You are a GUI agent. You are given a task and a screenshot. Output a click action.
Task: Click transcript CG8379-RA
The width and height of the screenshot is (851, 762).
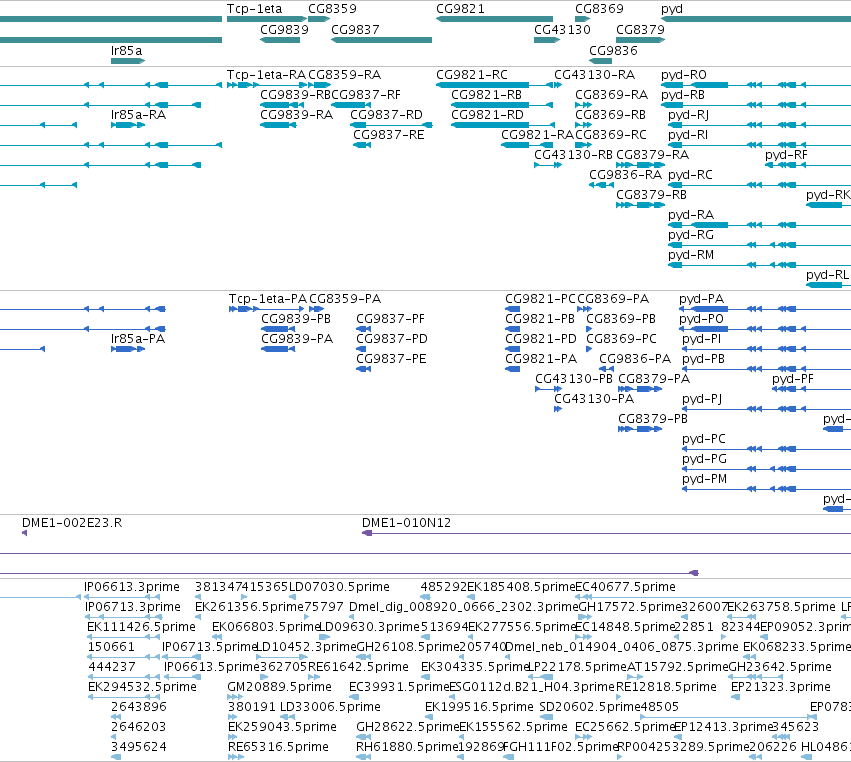(x=652, y=155)
